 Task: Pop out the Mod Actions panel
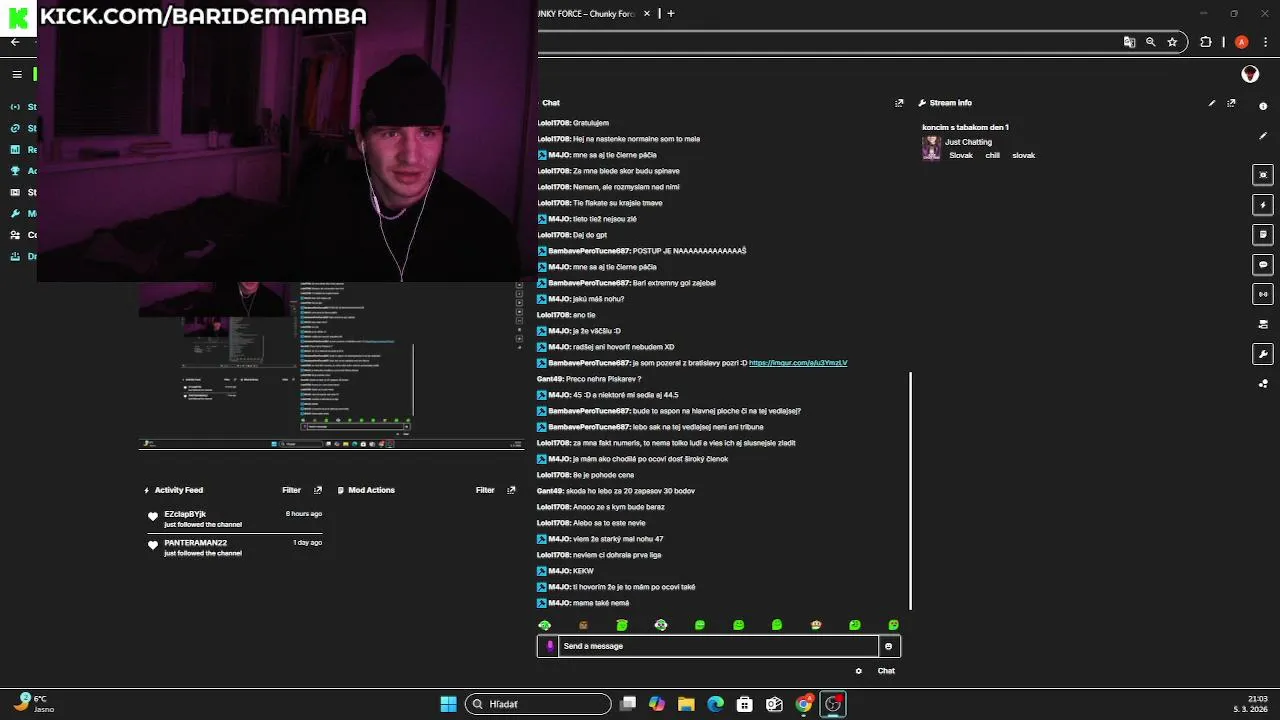click(x=511, y=490)
